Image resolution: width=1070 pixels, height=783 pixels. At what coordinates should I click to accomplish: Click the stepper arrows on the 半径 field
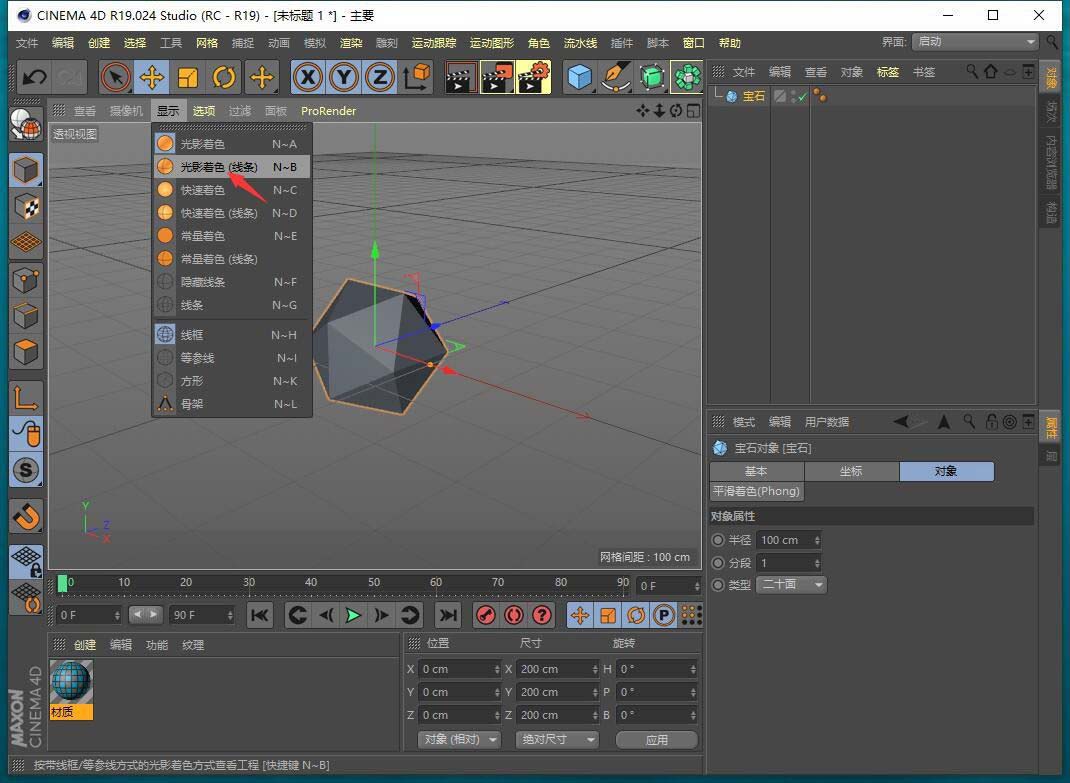coord(817,541)
